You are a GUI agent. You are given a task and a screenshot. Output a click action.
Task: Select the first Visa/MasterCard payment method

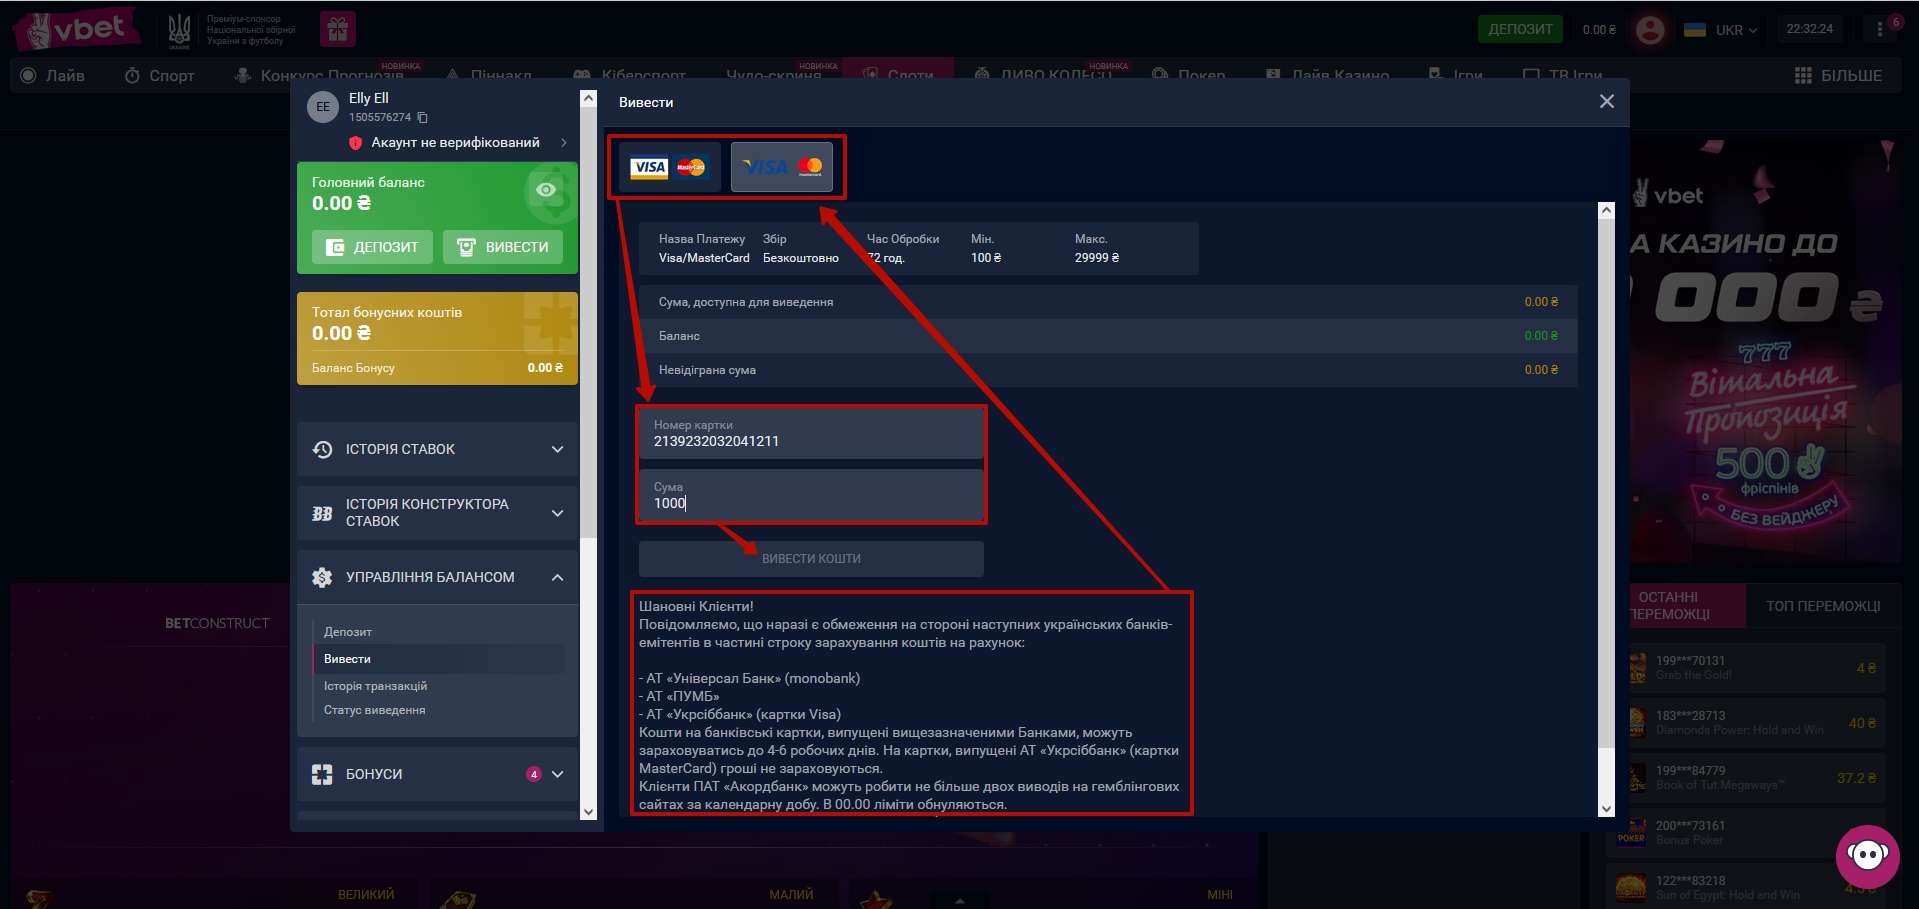[669, 167]
